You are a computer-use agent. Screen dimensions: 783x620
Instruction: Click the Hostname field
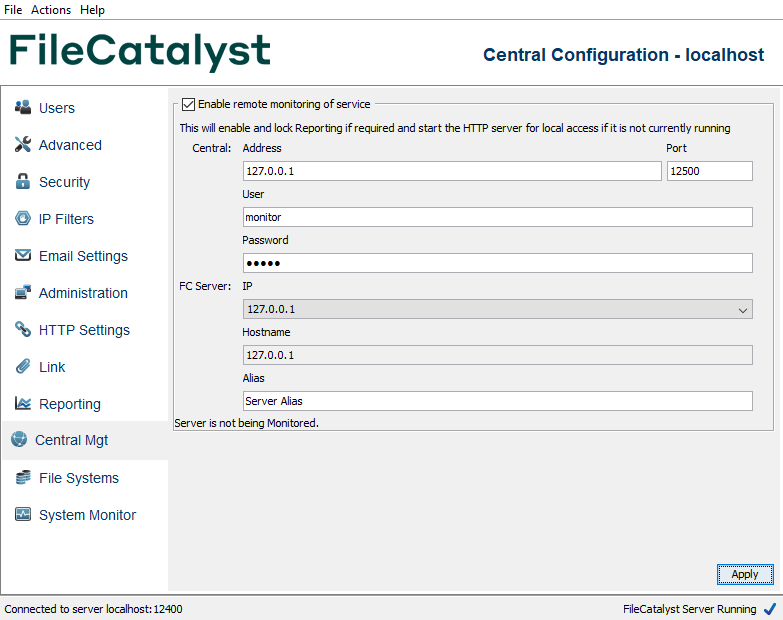(x=497, y=355)
